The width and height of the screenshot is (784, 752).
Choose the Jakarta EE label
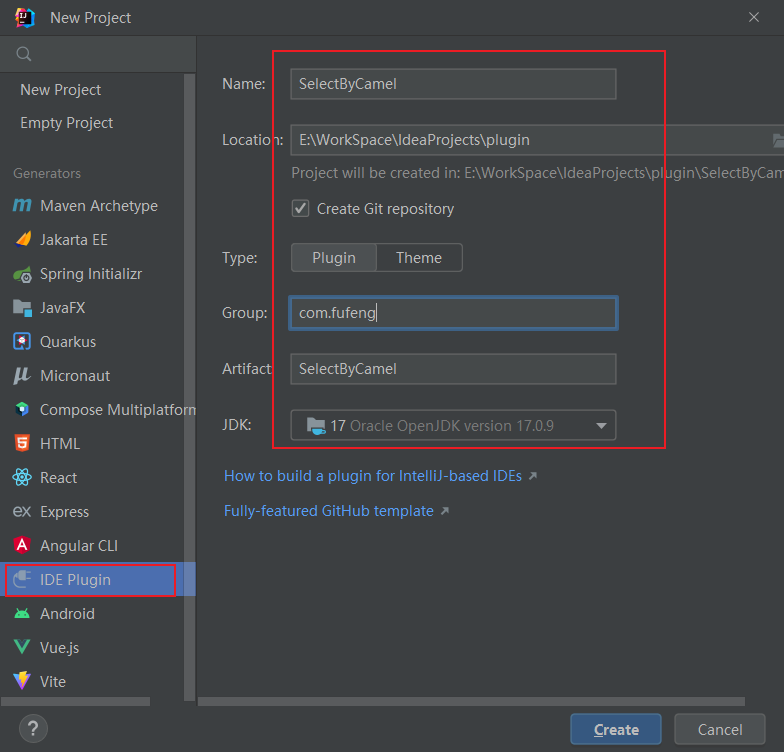[x=74, y=240]
